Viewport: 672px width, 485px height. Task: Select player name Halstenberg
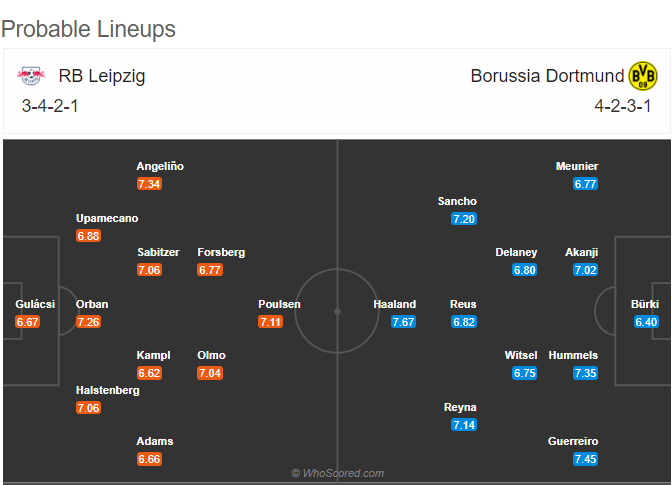pyautogui.click(x=108, y=390)
